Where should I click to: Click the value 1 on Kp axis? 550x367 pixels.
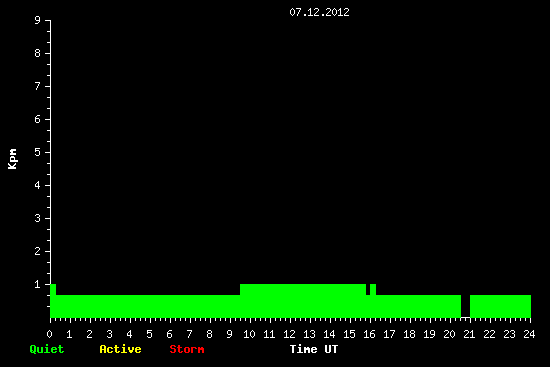(x=38, y=284)
